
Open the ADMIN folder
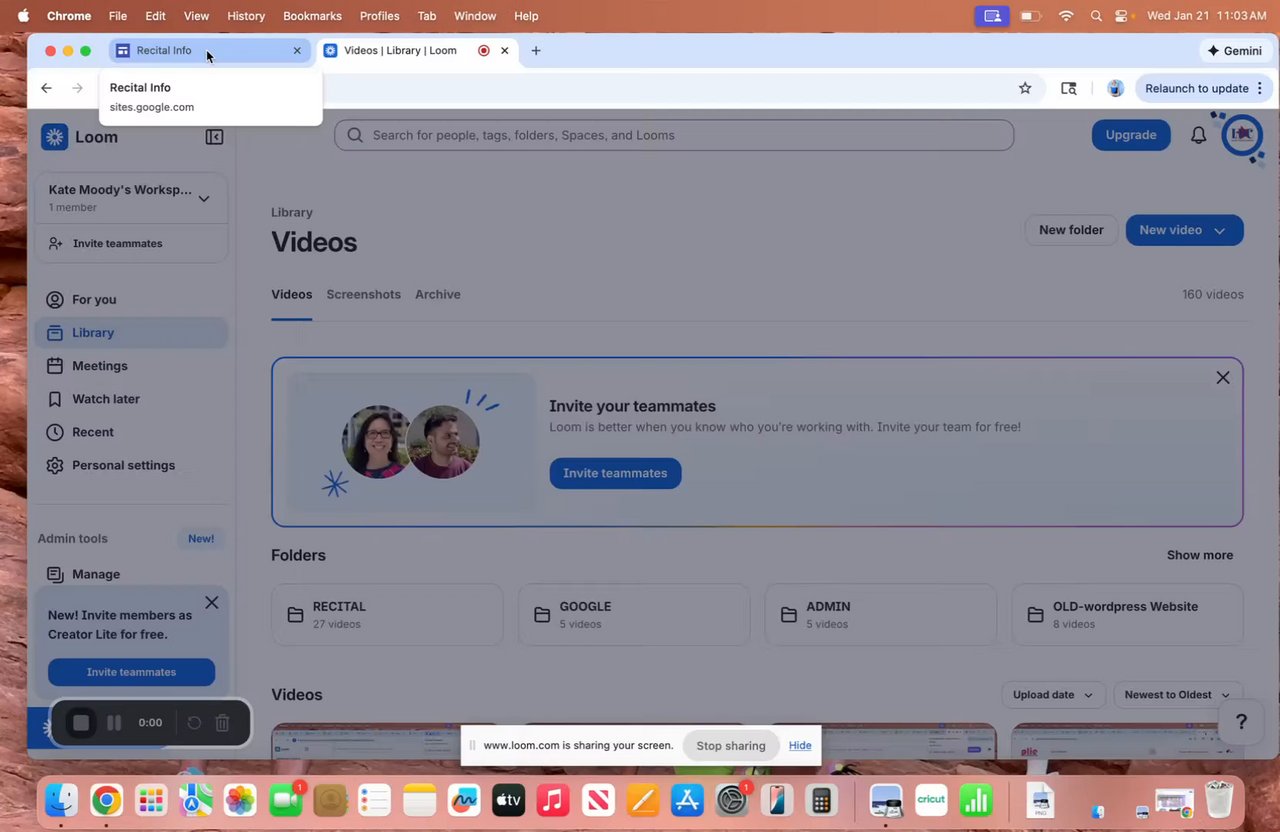point(881,615)
